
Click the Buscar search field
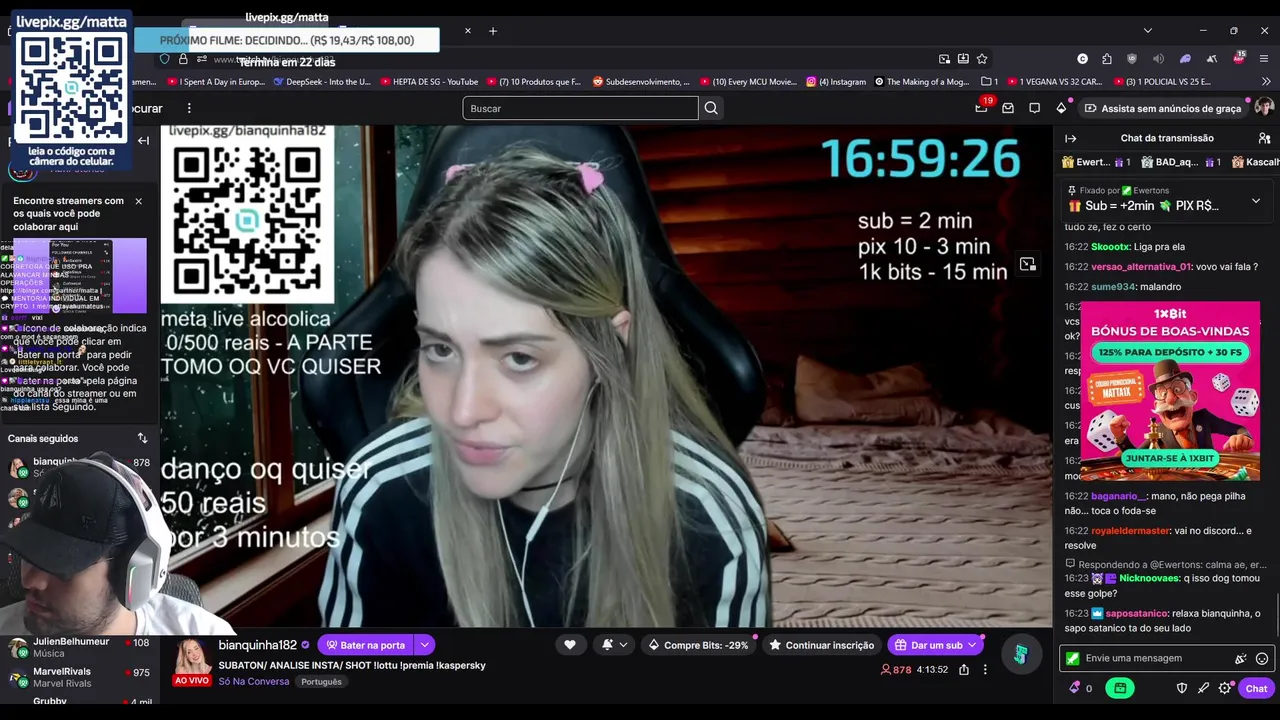tap(580, 108)
